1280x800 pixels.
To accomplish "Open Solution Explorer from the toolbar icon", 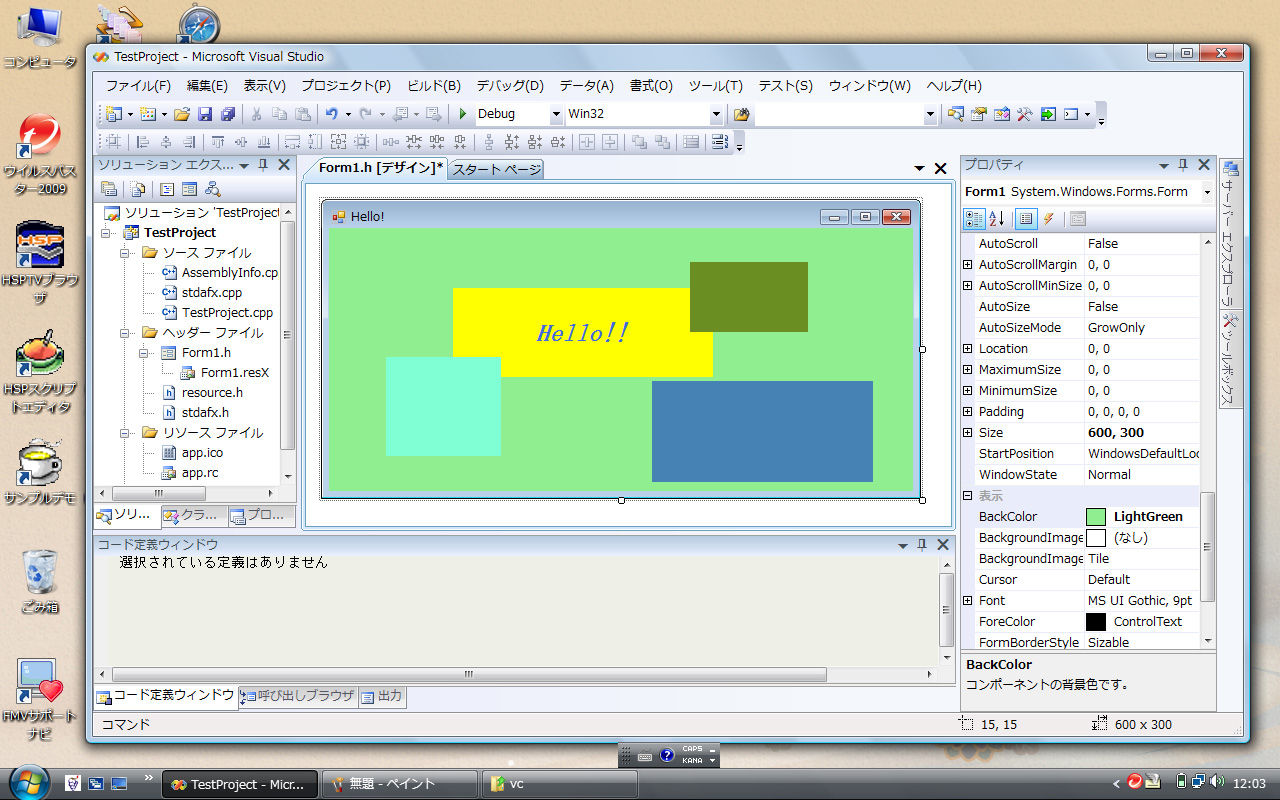I will [956, 114].
